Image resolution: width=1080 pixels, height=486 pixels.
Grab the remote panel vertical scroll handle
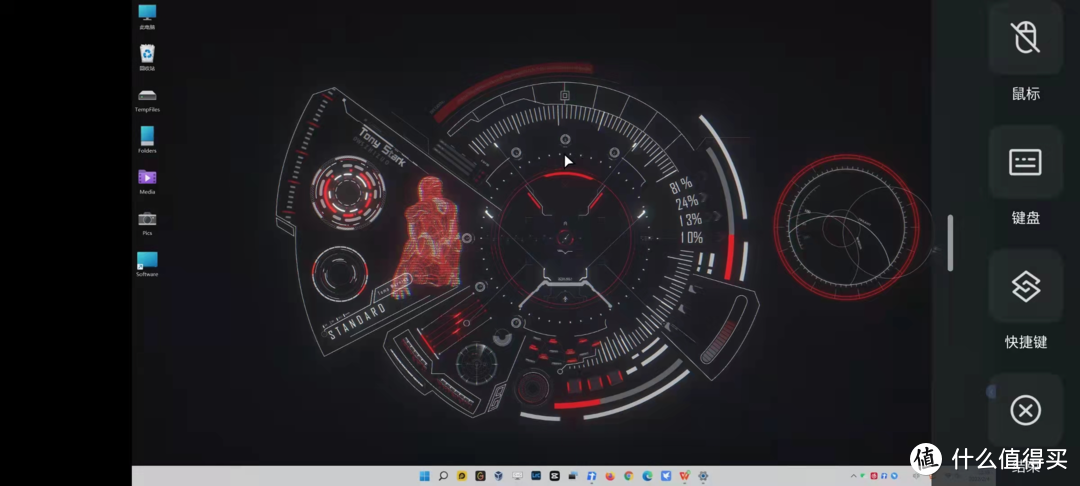coord(951,243)
